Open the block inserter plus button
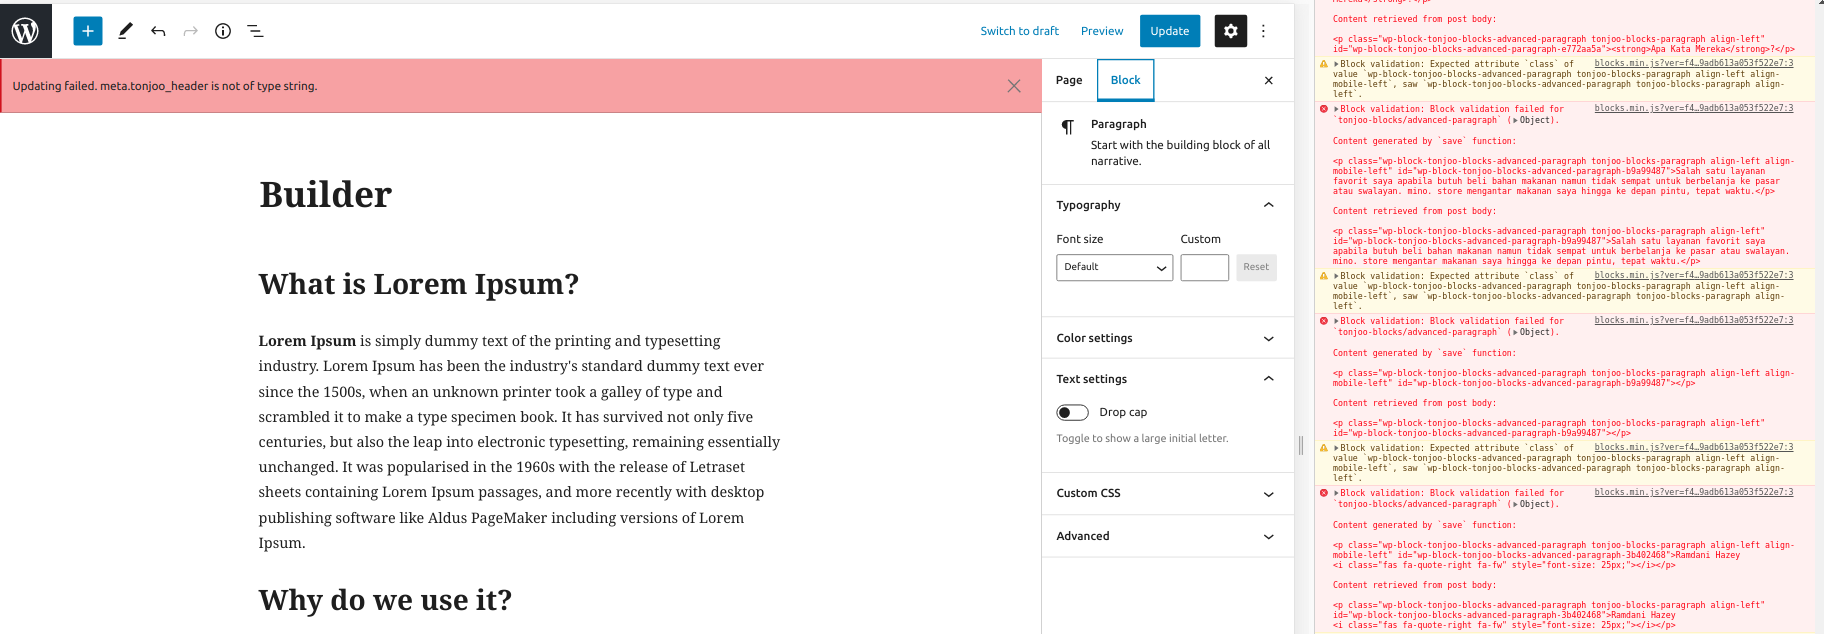The width and height of the screenshot is (1824, 634). click(x=88, y=31)
